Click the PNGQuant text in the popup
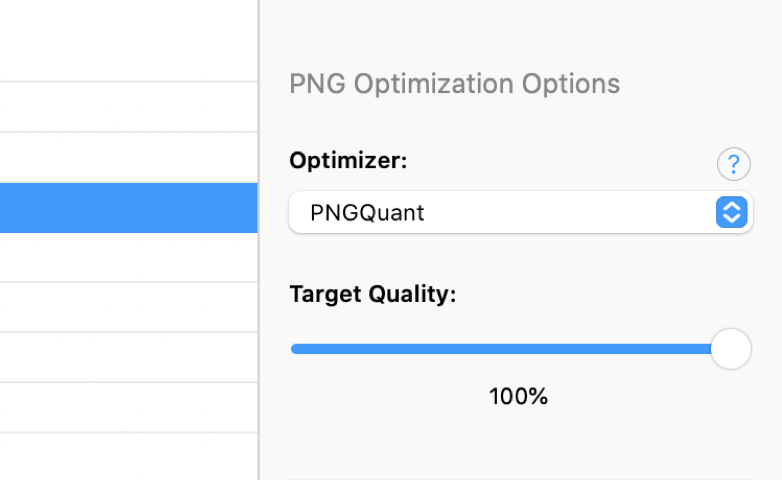Image resolution: width=782 pixels, height=480 pixels. (367, 213)
